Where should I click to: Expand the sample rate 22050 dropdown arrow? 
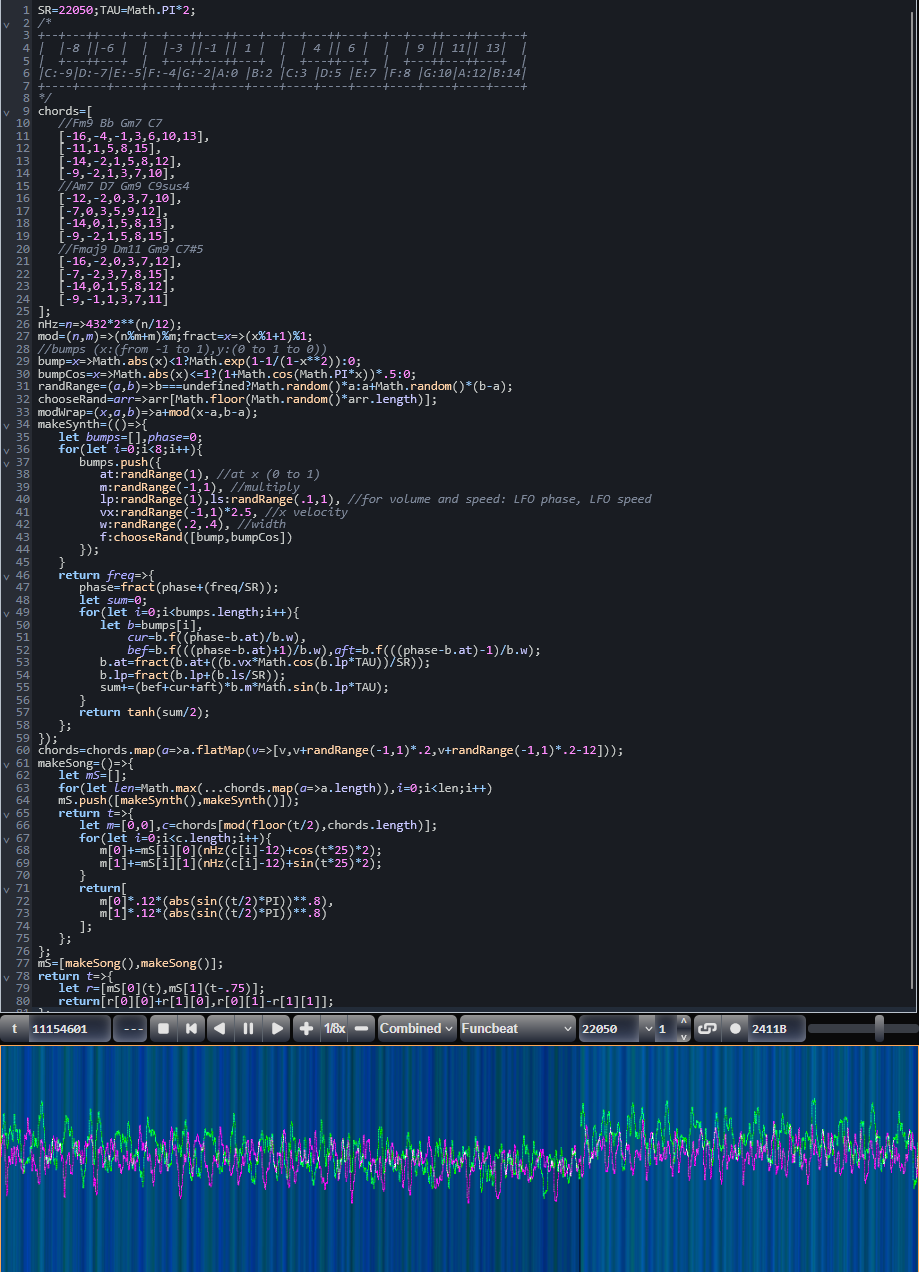coord(648,1028)
